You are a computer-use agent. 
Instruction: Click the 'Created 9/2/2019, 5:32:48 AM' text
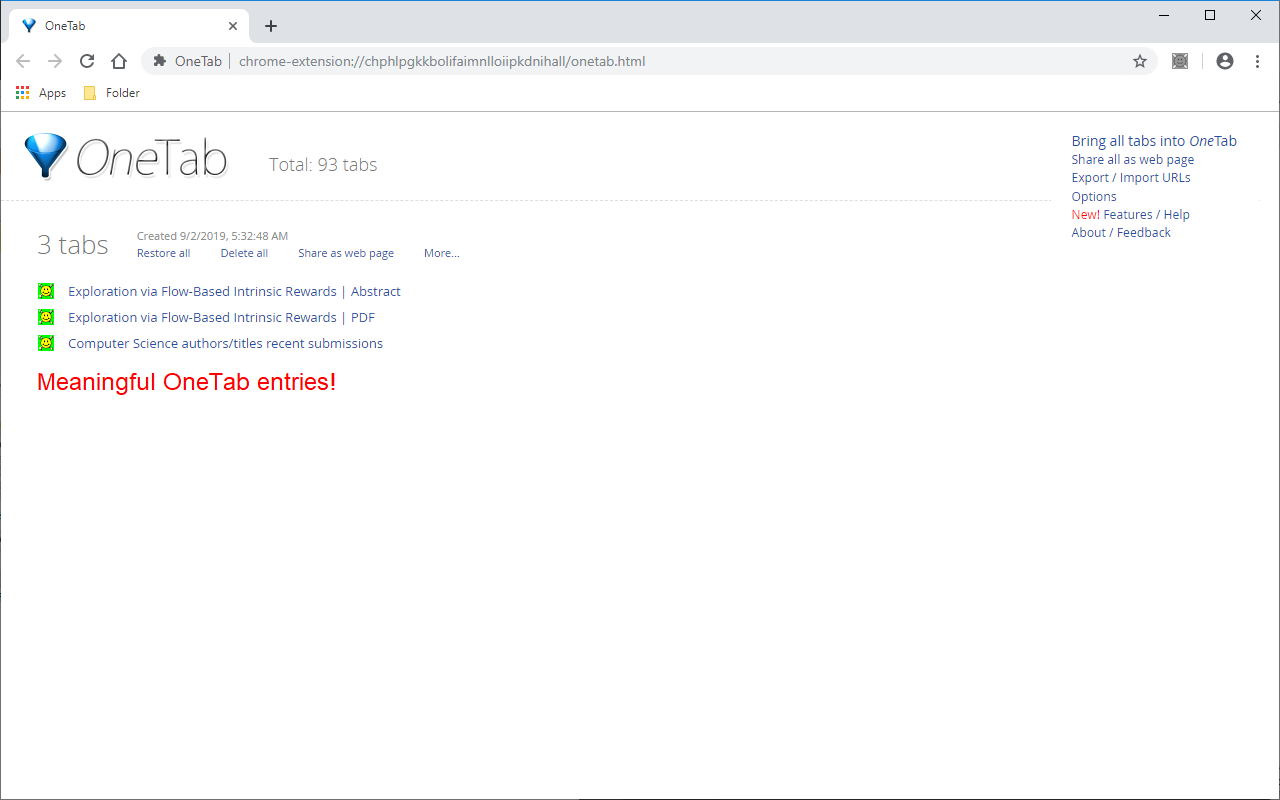coord(212,236)
